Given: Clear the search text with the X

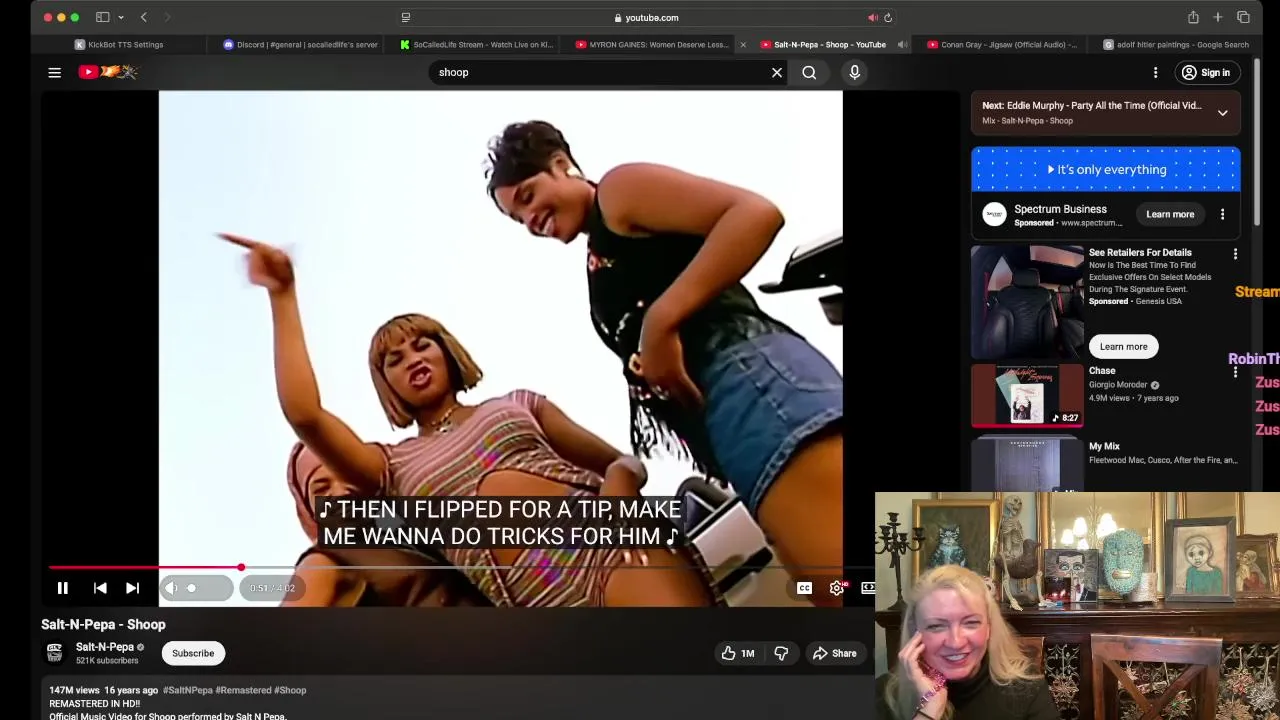Looking at the screenshot, I should click(x=777, y=72).
